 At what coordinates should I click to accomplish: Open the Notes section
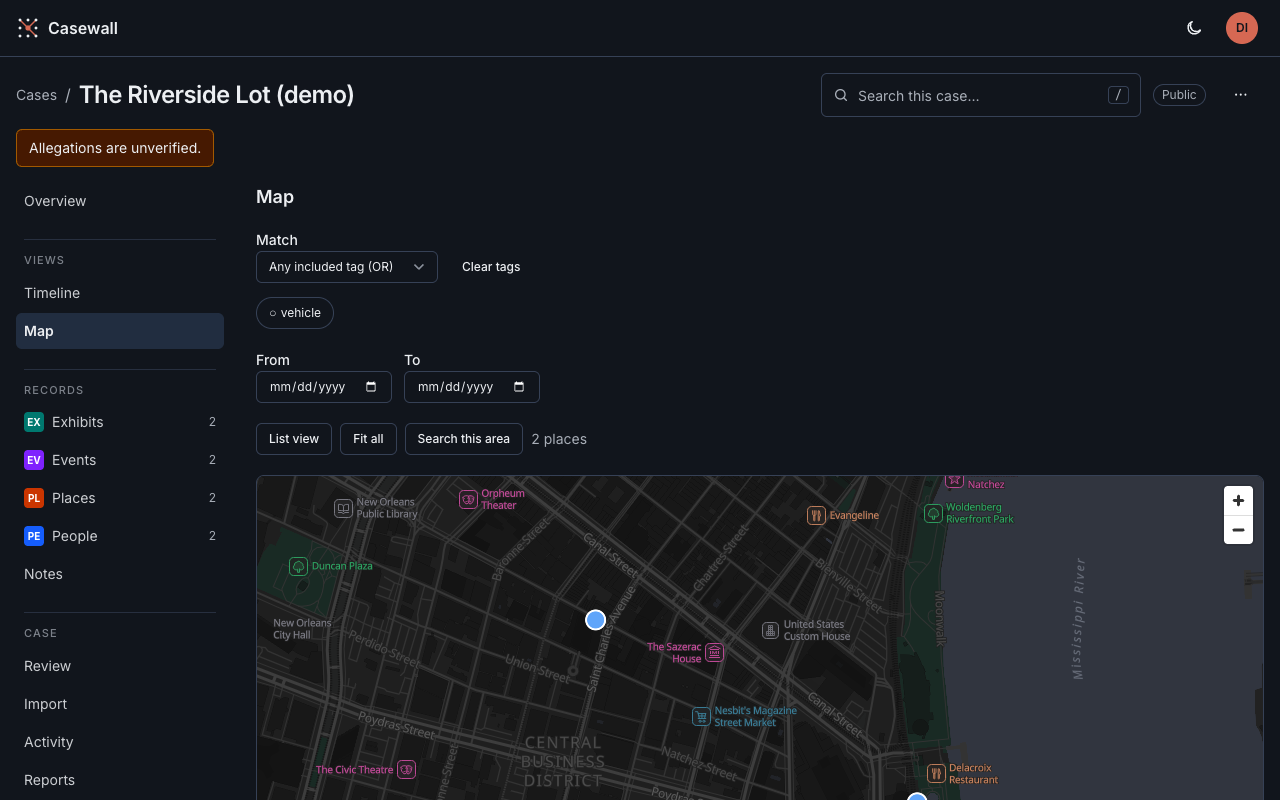(120, 574)
